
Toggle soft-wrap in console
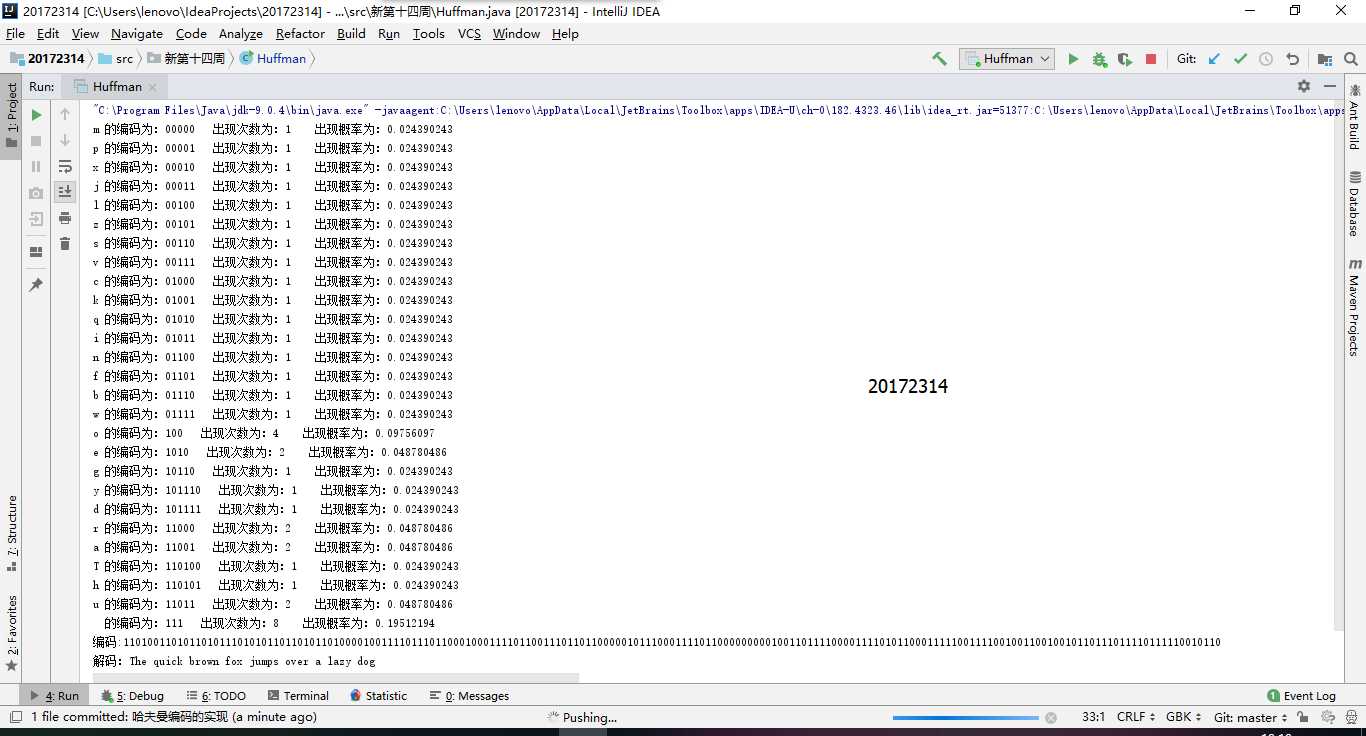(65, 166)
